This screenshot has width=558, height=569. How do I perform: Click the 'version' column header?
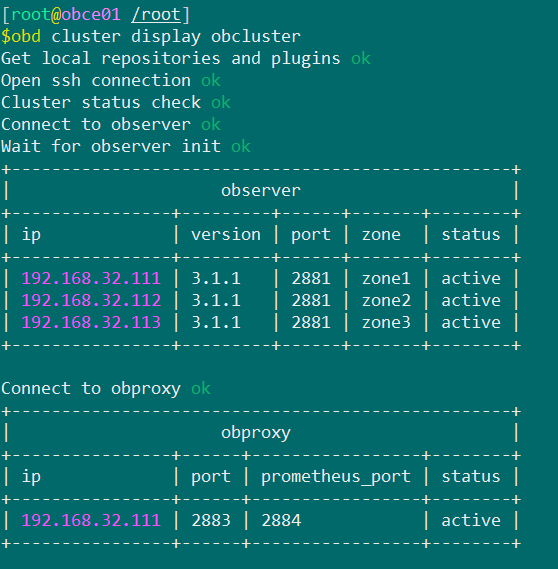point(226,235)
